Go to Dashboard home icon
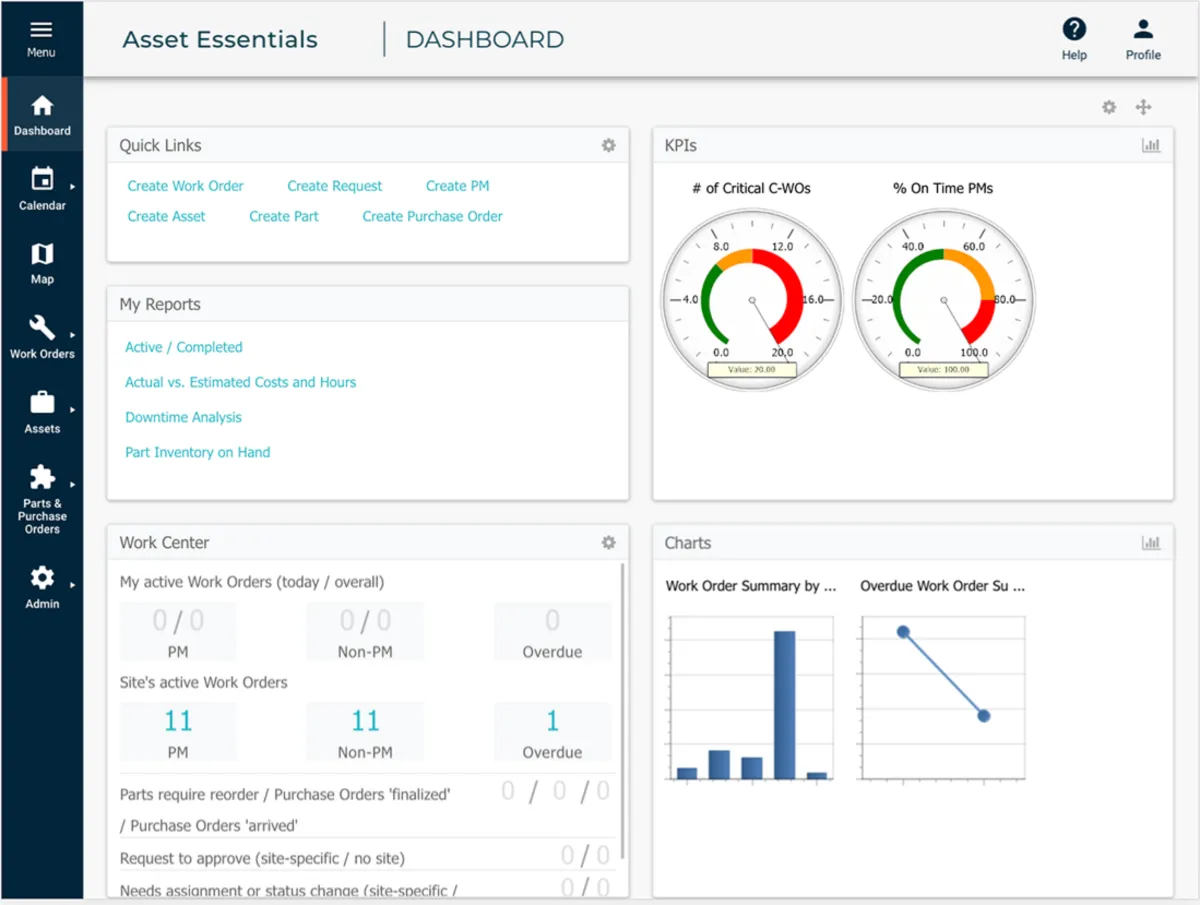This screenshot has width=1200, height=905. click(x=42, y=106)
